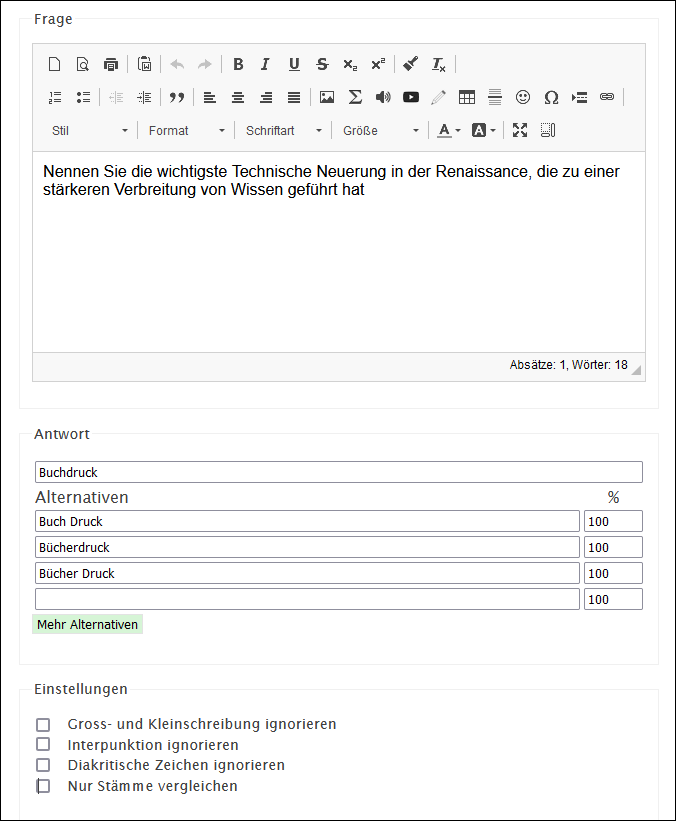Insert a hyperlink with chain icon
Image resolution: width=676 pixels, height=821 pixels.
click(607, 97)
